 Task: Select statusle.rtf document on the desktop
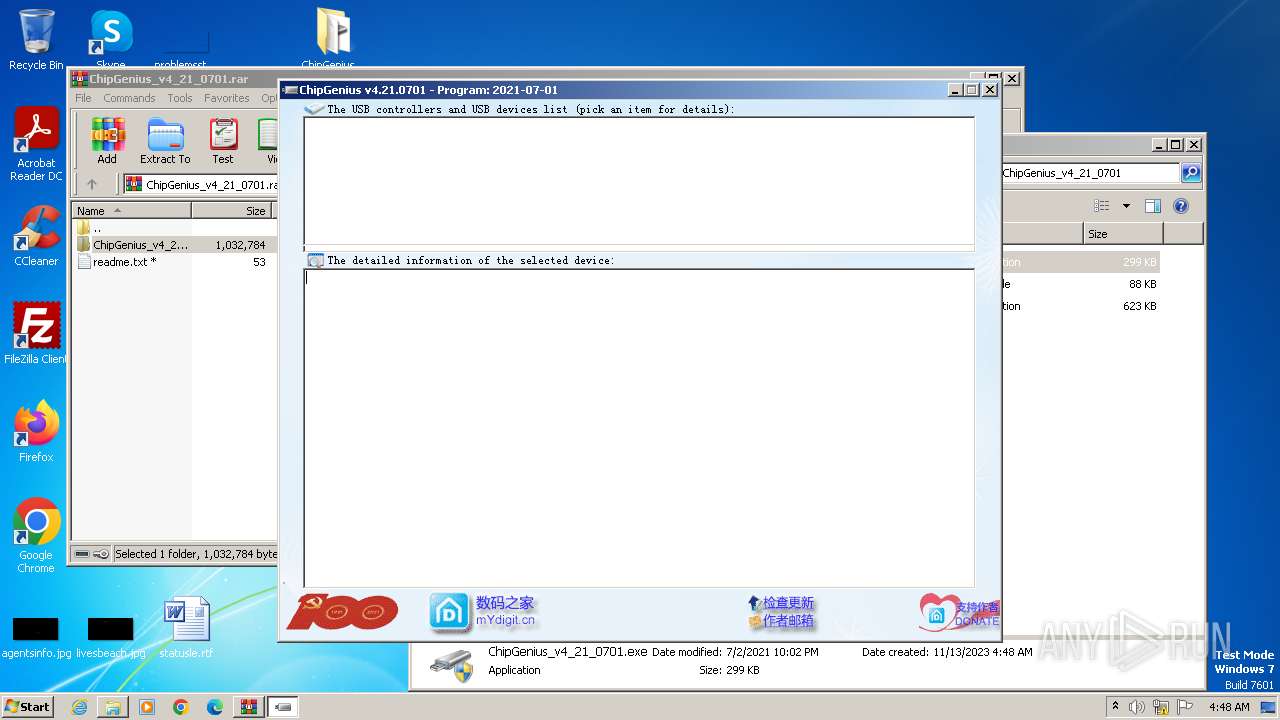pos(186,628)
